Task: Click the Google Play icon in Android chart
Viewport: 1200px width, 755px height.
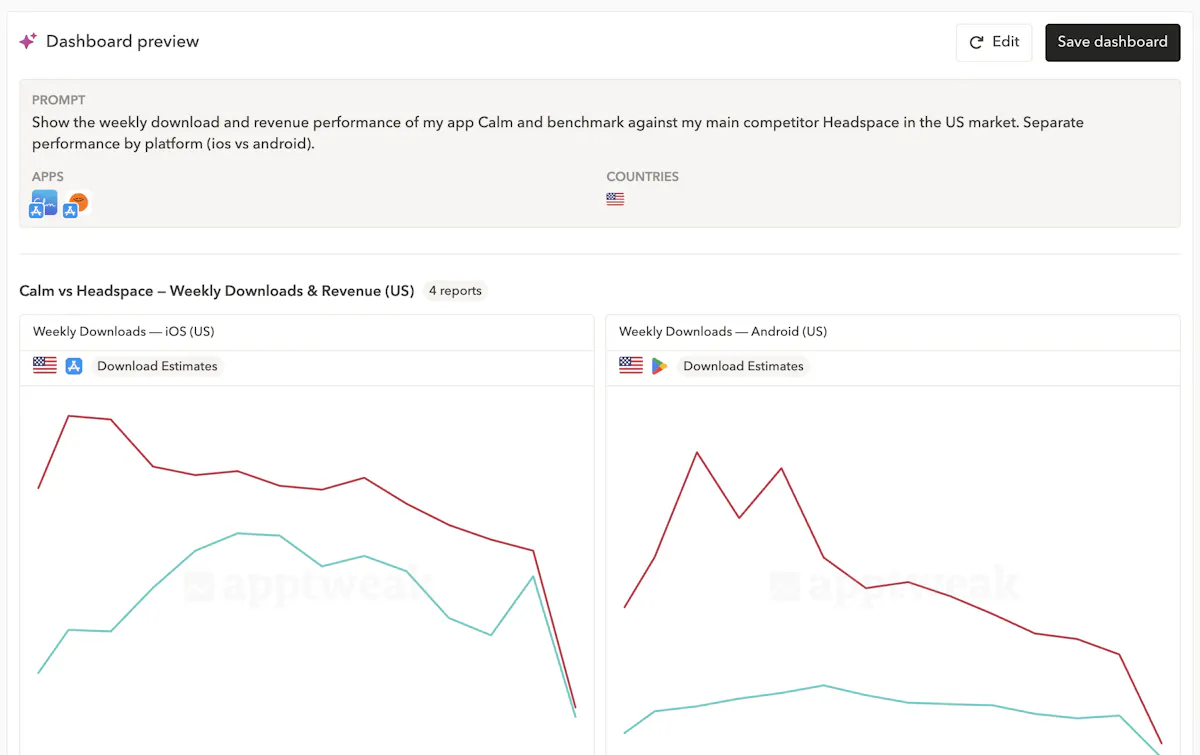Action: coord(659,366)
